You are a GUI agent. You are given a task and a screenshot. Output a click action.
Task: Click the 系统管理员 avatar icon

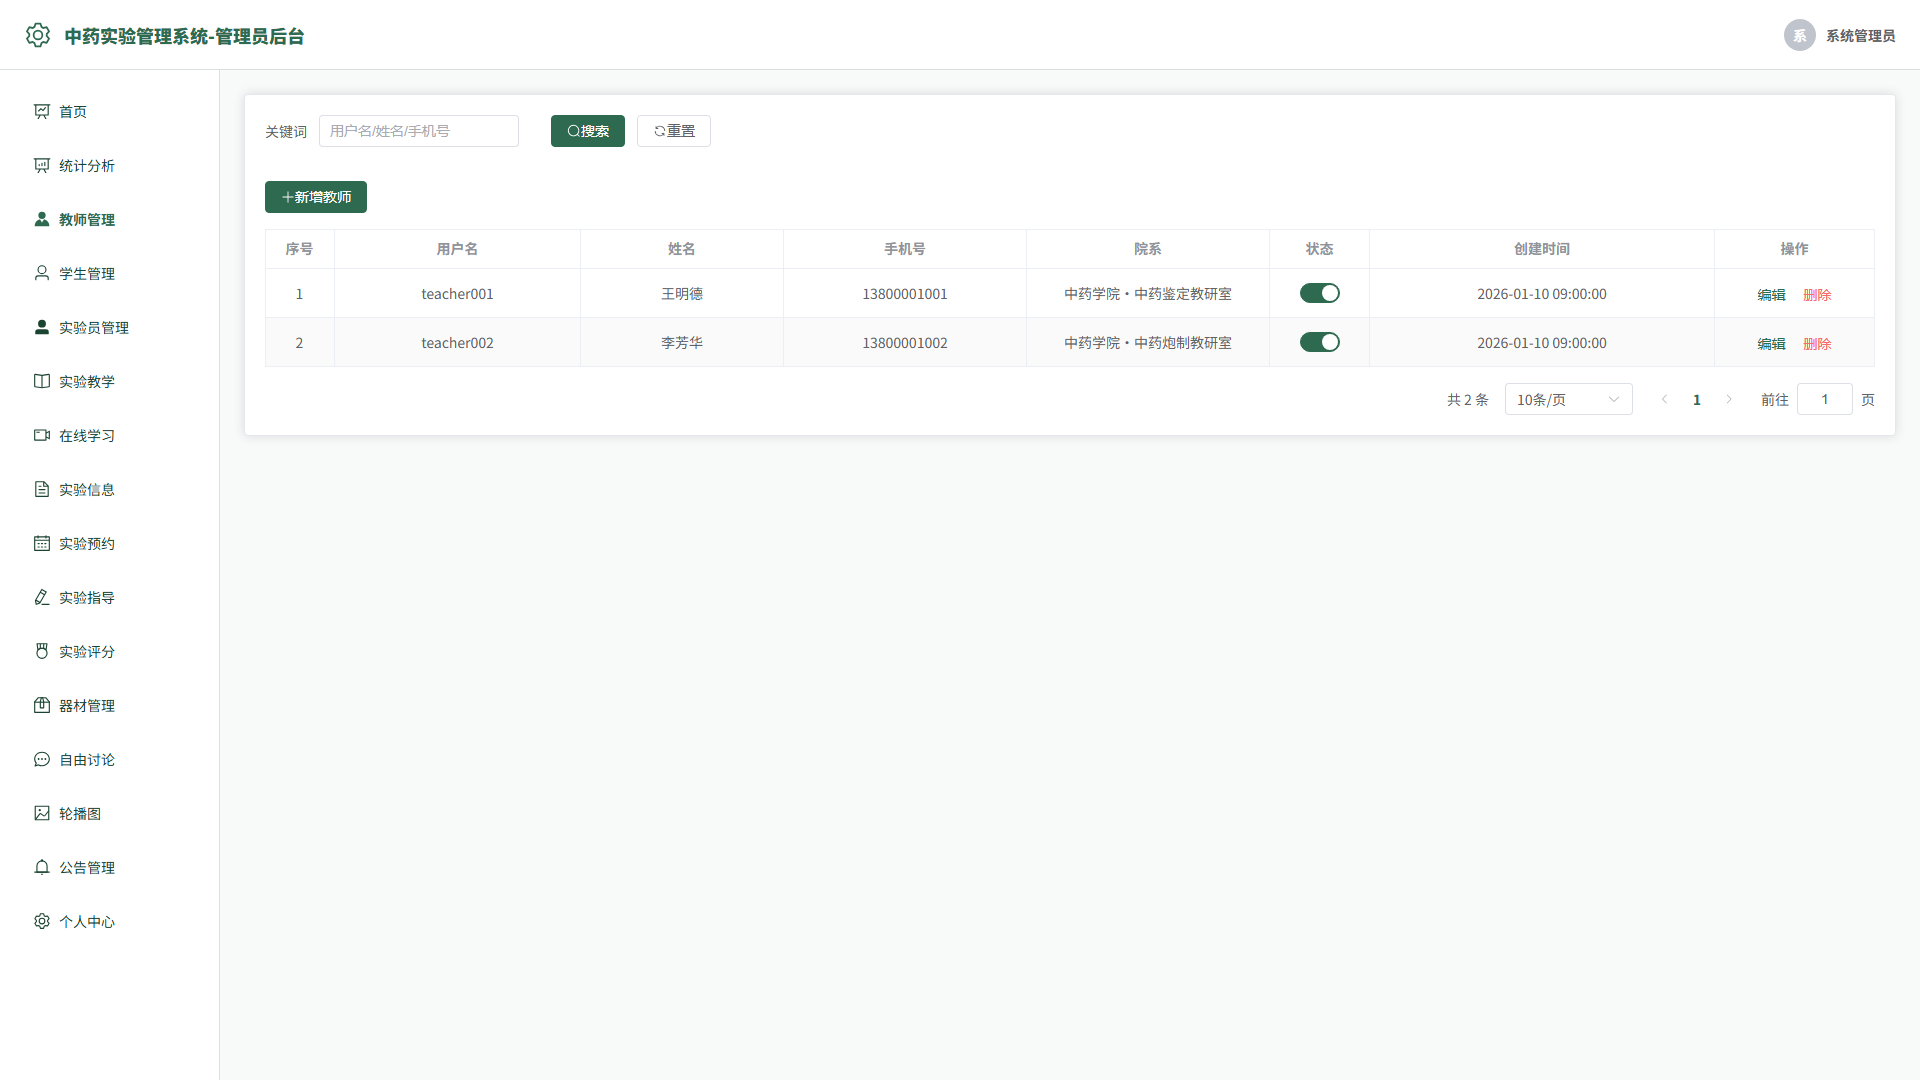[x=1800, y=35]
